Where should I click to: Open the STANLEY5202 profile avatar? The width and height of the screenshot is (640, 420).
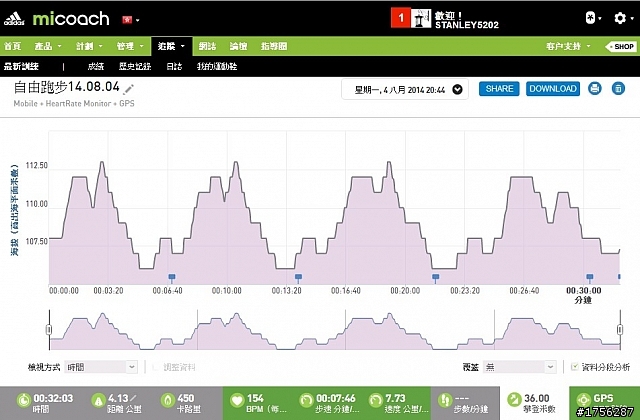click(421, 18)
